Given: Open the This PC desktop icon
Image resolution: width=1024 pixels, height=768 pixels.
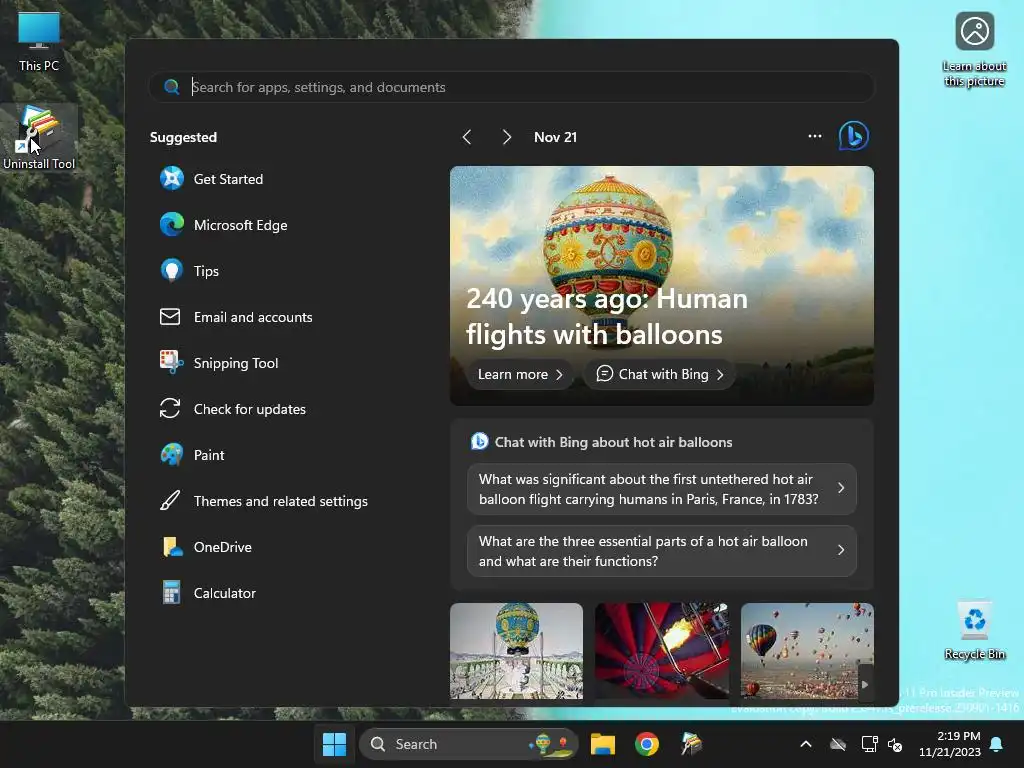Looking at the screenshot, I should 39,41.
